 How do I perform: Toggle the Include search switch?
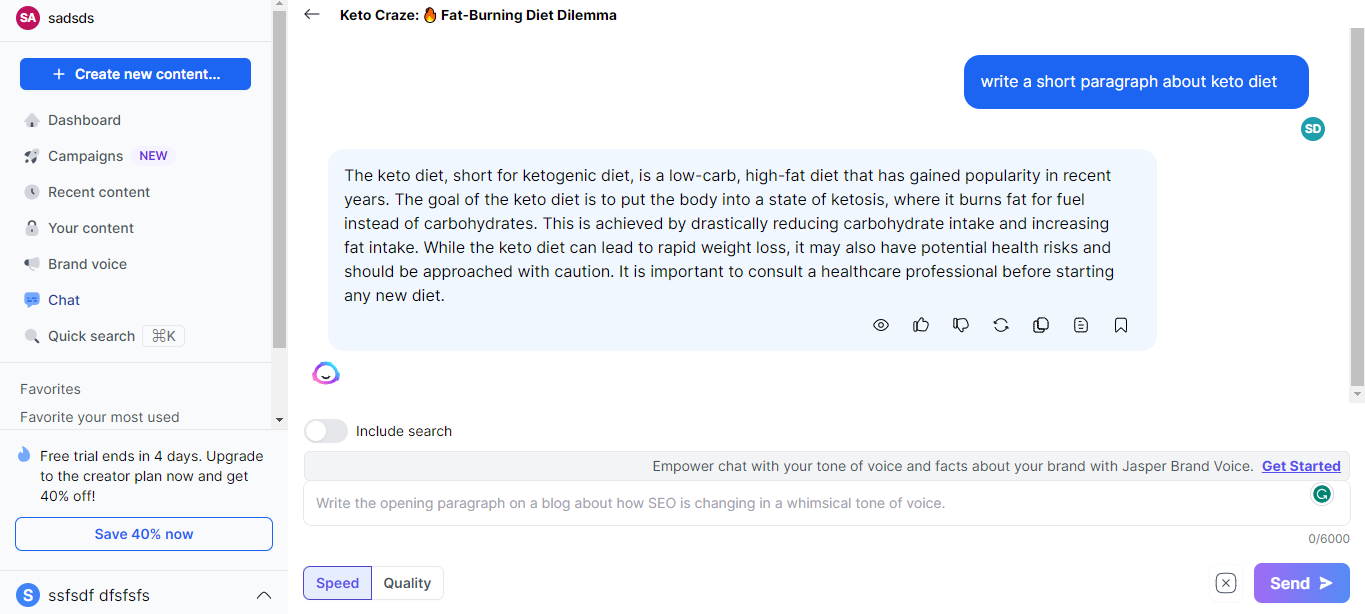(x=326, y=431)
